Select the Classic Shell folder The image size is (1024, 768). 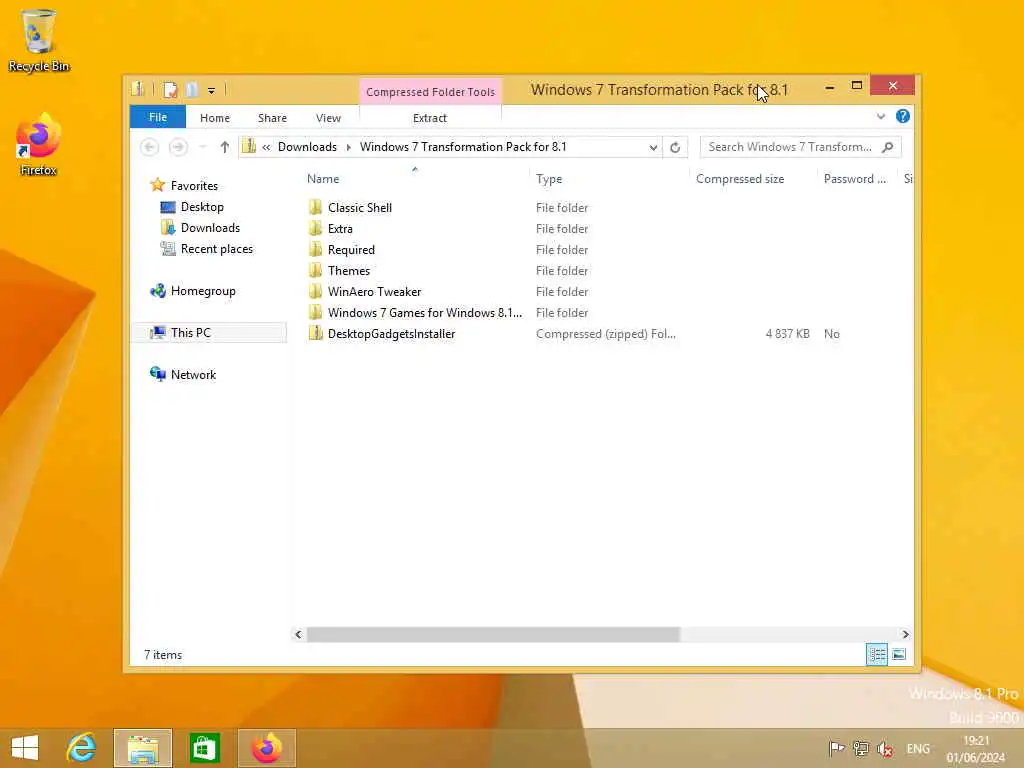(x=360, y=208)
